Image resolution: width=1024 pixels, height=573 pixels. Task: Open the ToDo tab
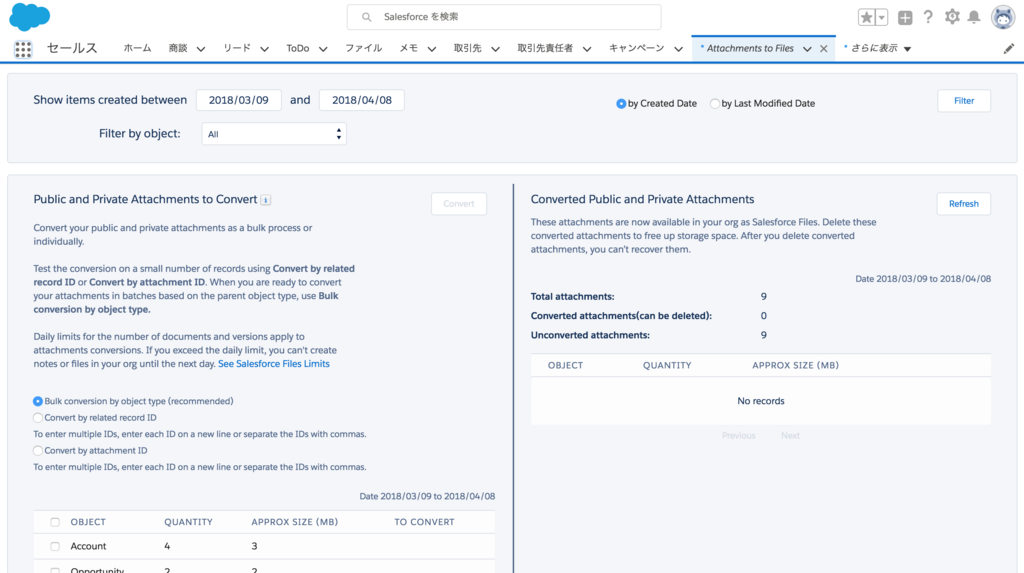point(298,48)
